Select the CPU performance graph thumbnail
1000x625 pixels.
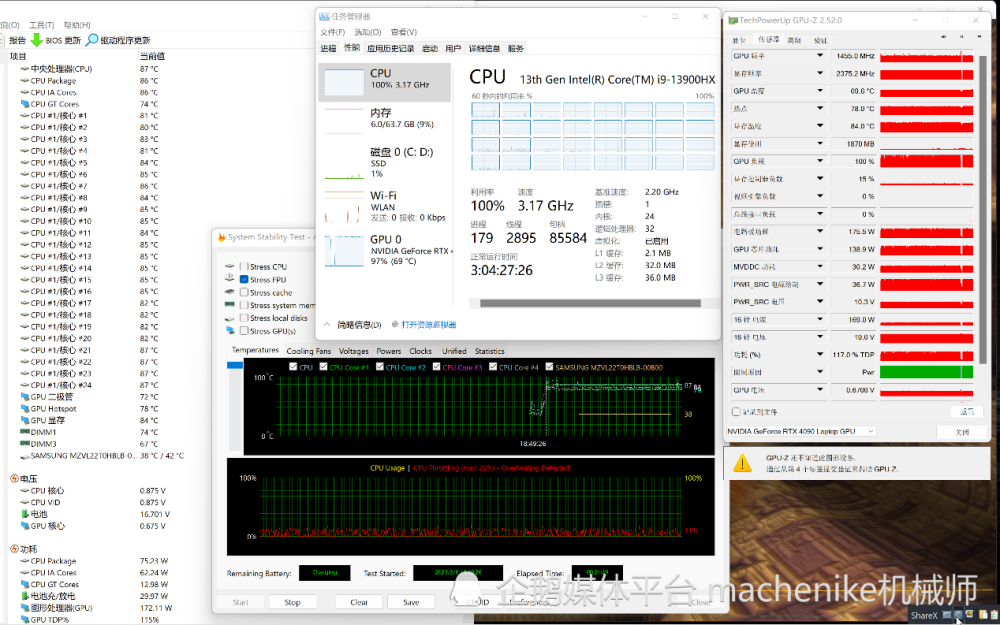pyautogui.click(x=344, y=82)
